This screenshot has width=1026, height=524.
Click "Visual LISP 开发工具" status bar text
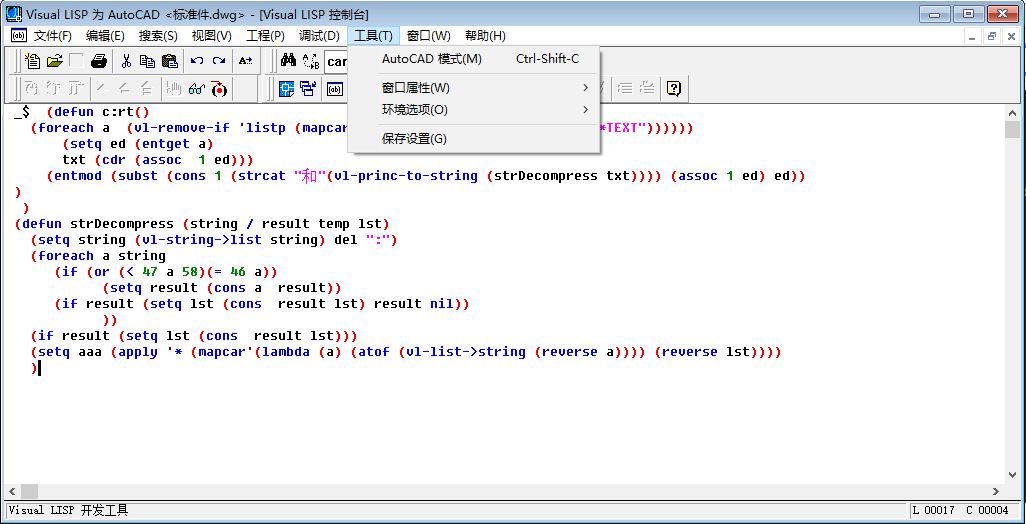(69, 510)
